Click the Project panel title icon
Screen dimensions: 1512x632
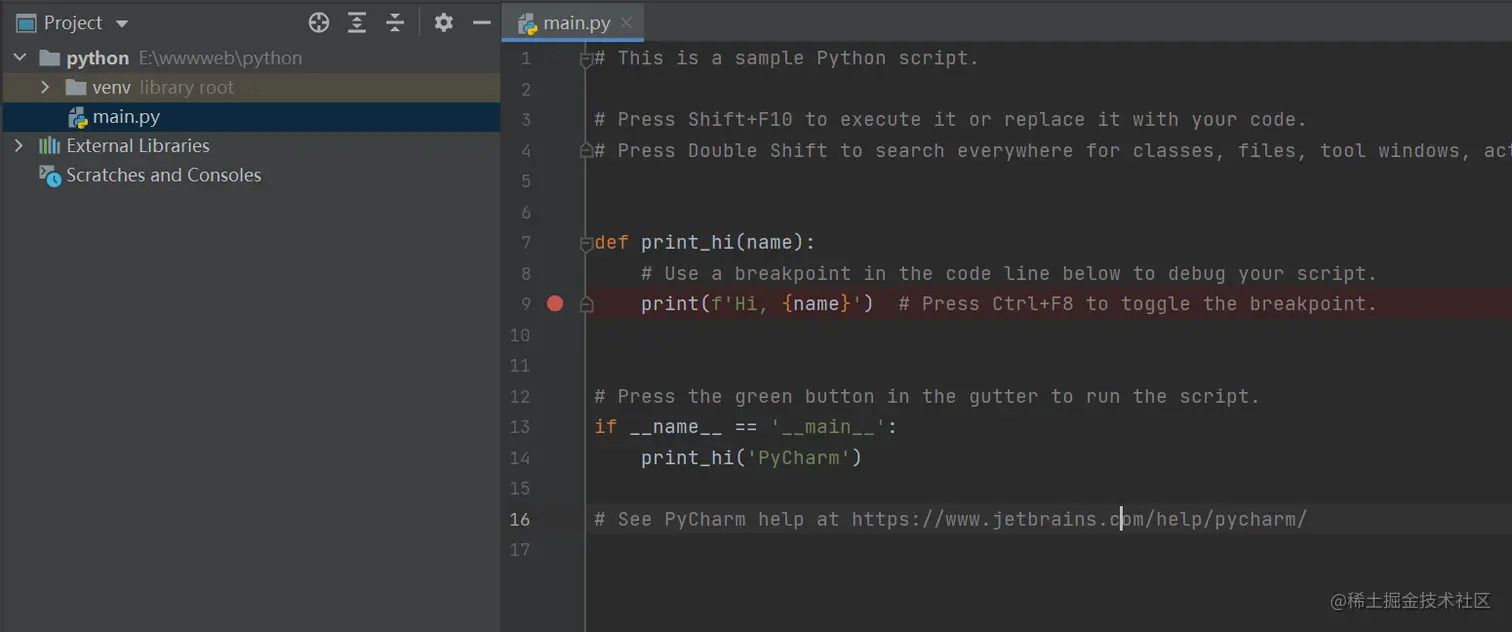26,23
